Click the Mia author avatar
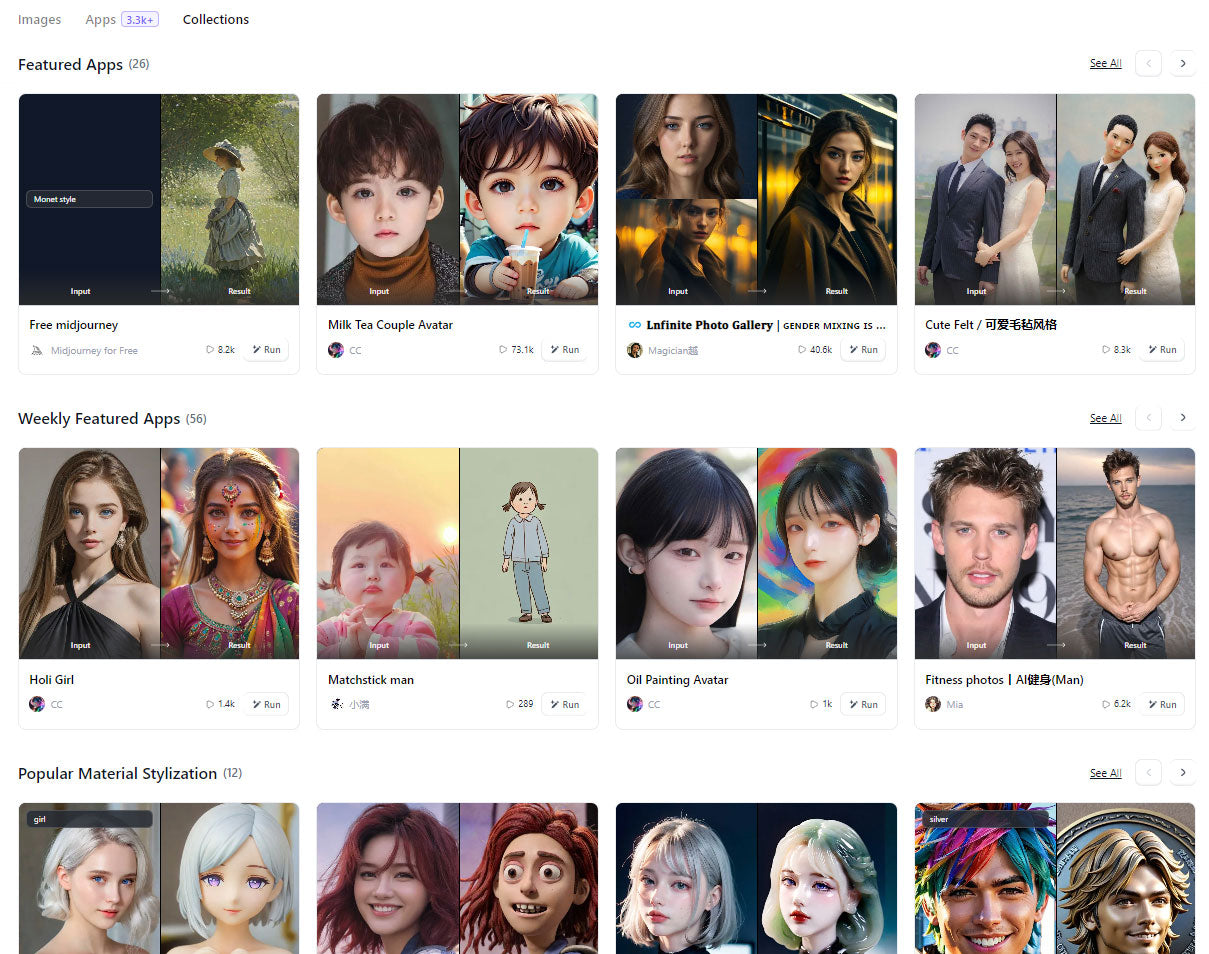The image size is (1209, 954). pos(933,704)
